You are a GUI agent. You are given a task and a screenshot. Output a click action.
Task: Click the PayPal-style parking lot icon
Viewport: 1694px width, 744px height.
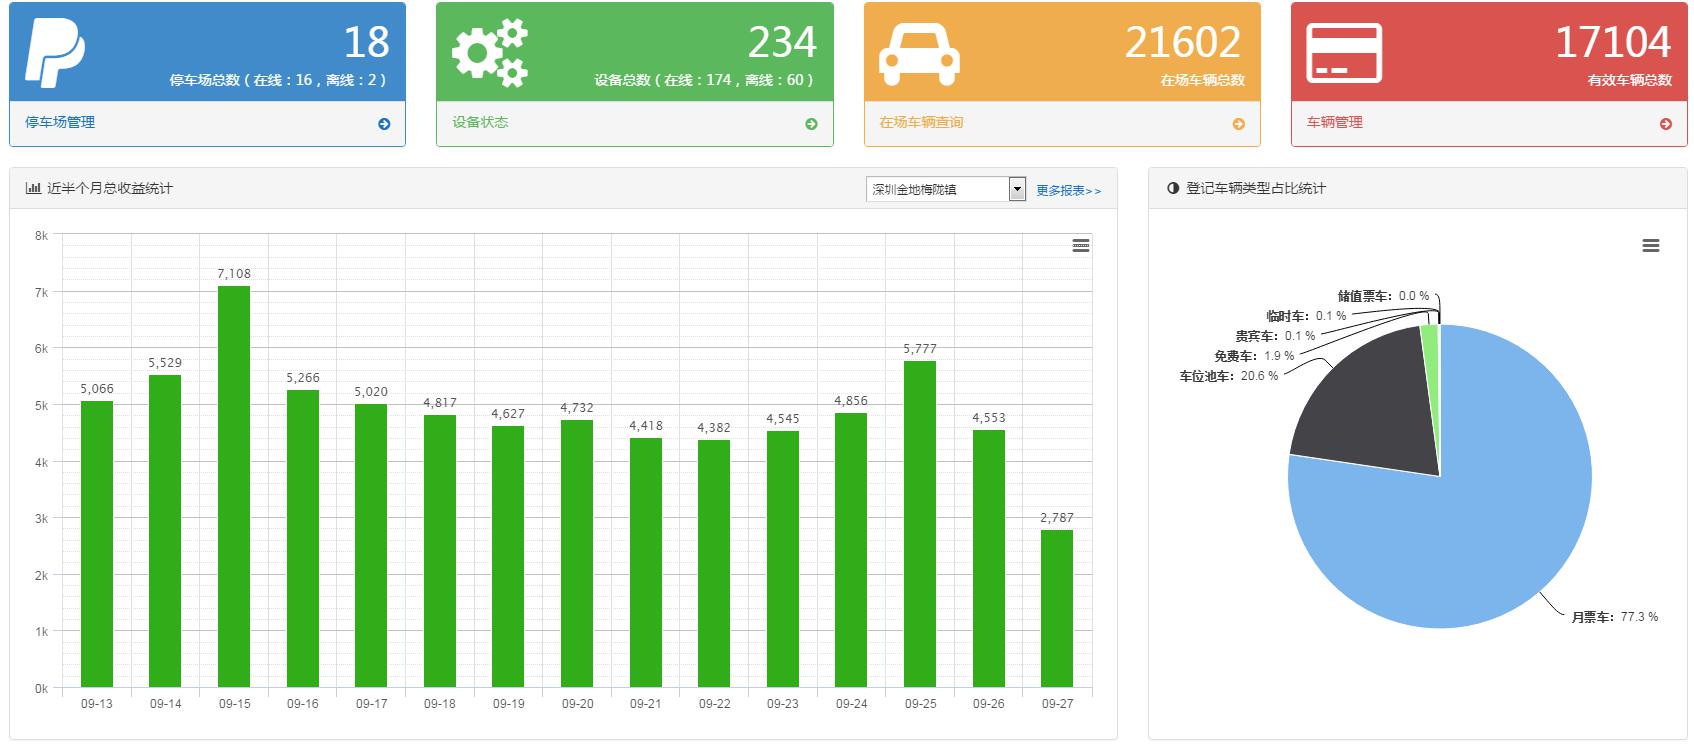click(x=54, y=52)
